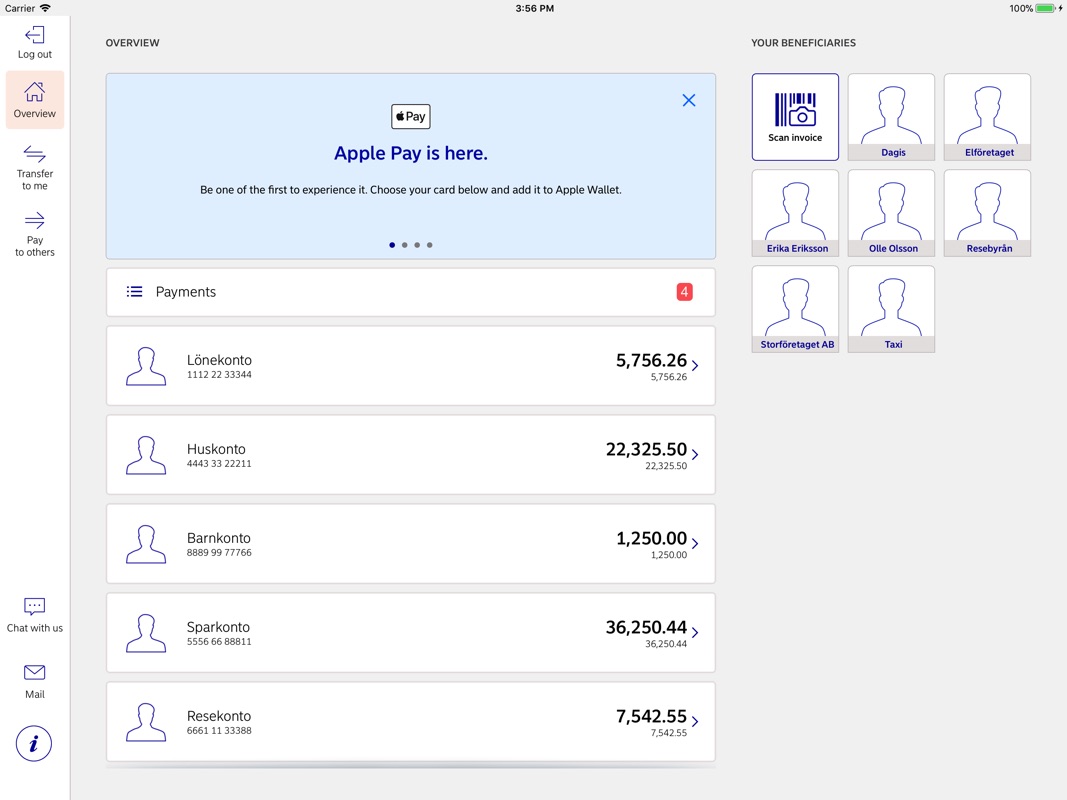Click the Apple Pay logo badge

[410, 116]
